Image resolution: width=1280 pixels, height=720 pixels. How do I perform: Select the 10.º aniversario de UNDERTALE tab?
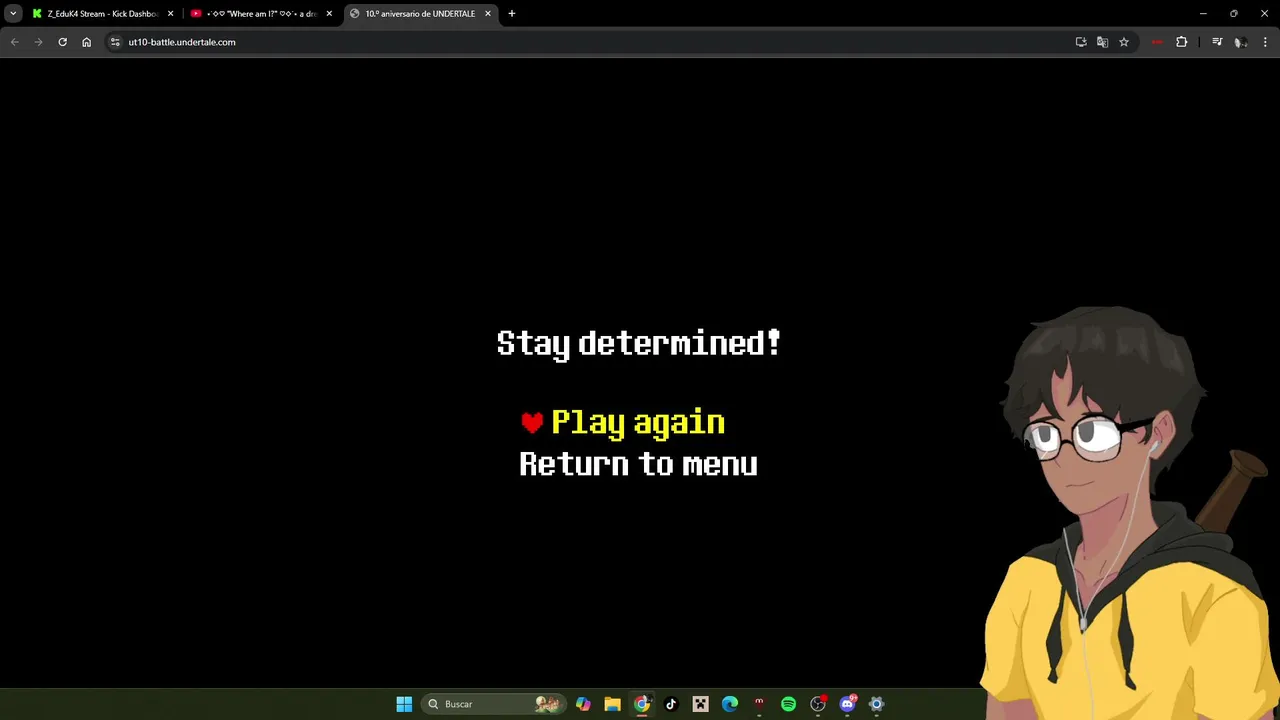420,14
